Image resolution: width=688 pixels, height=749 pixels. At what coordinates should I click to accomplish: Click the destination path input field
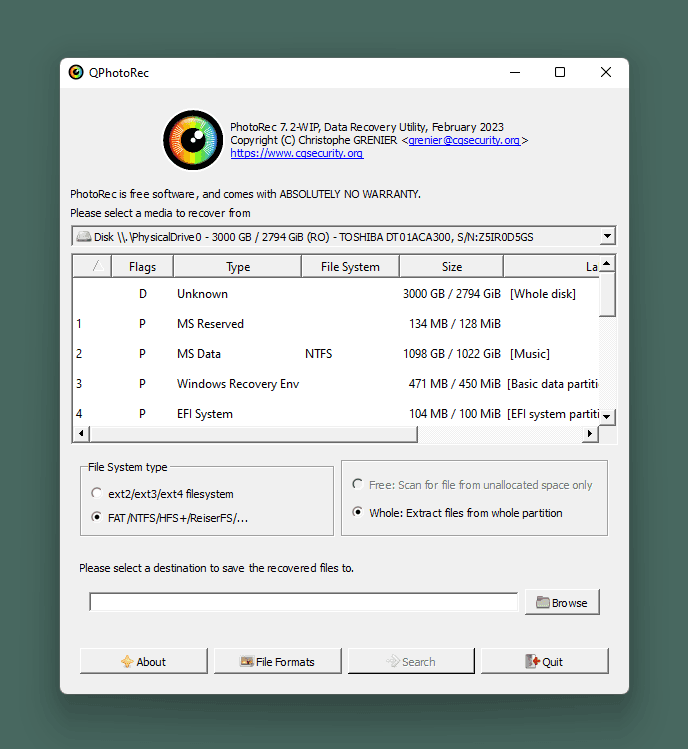303,602
